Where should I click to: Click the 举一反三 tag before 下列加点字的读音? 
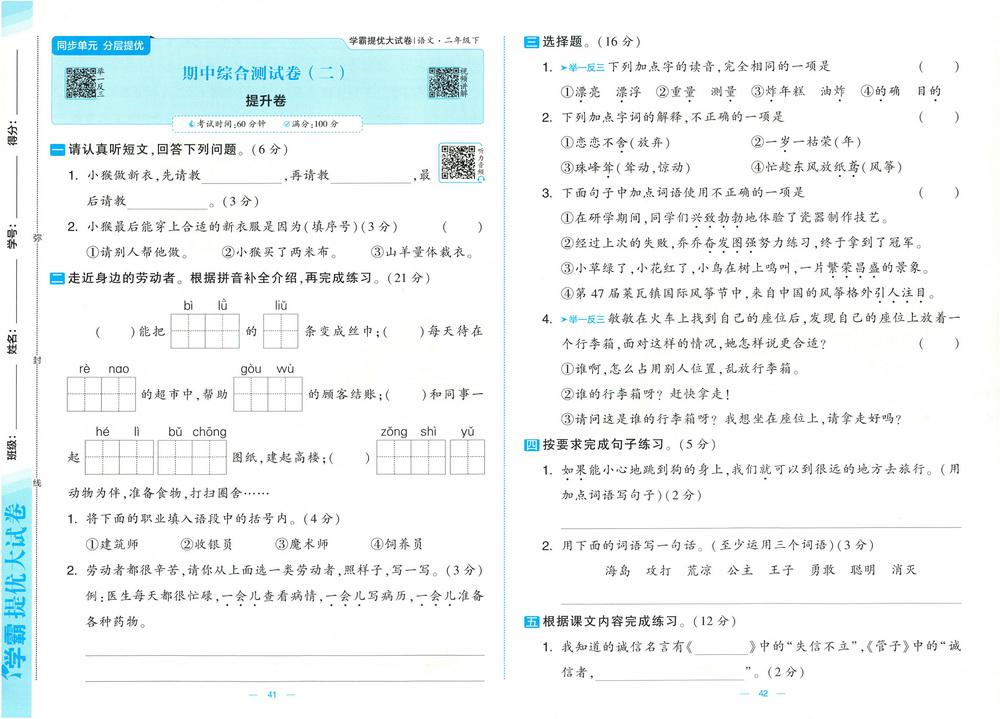[x=582, y=67]
